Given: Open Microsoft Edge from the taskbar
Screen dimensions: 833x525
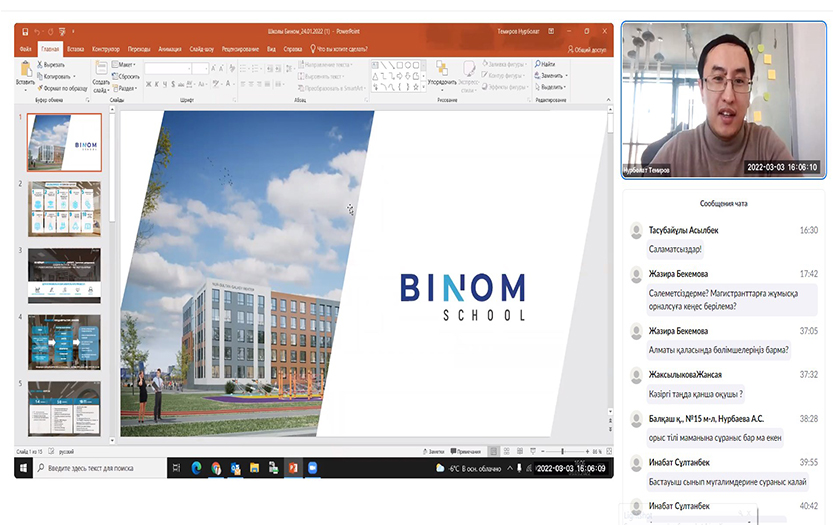Looking at the screenshot, I should coord(196,467).
